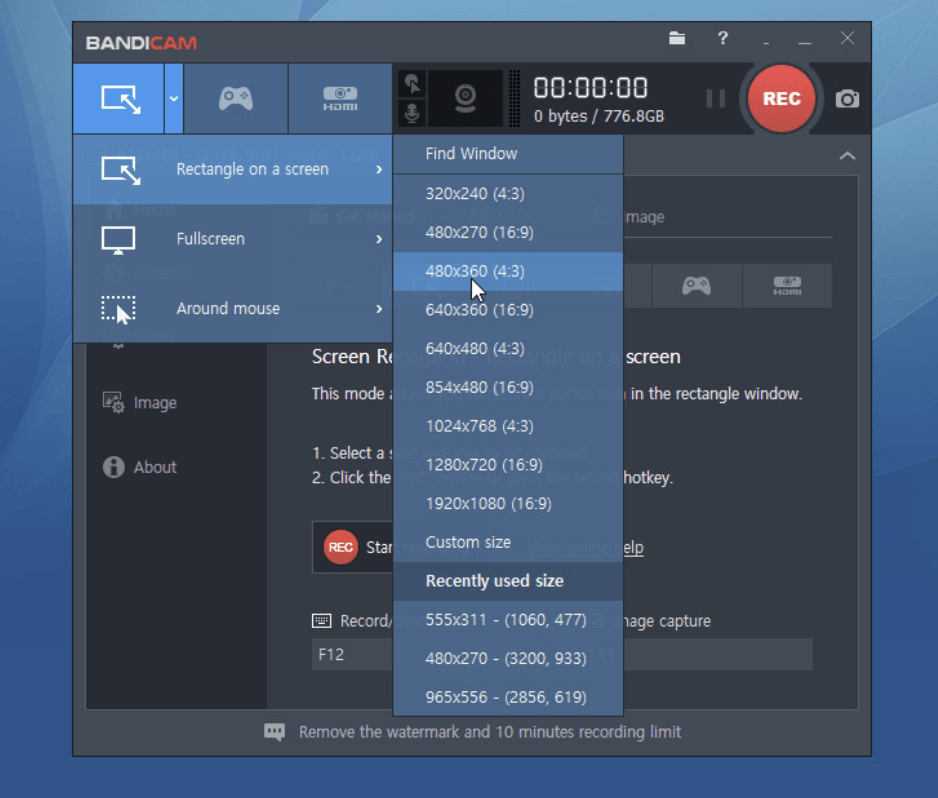Toggle the webcam recording device
Image resolution: width=938 pixels, height=798 pixels.
[x=466, y=97]
